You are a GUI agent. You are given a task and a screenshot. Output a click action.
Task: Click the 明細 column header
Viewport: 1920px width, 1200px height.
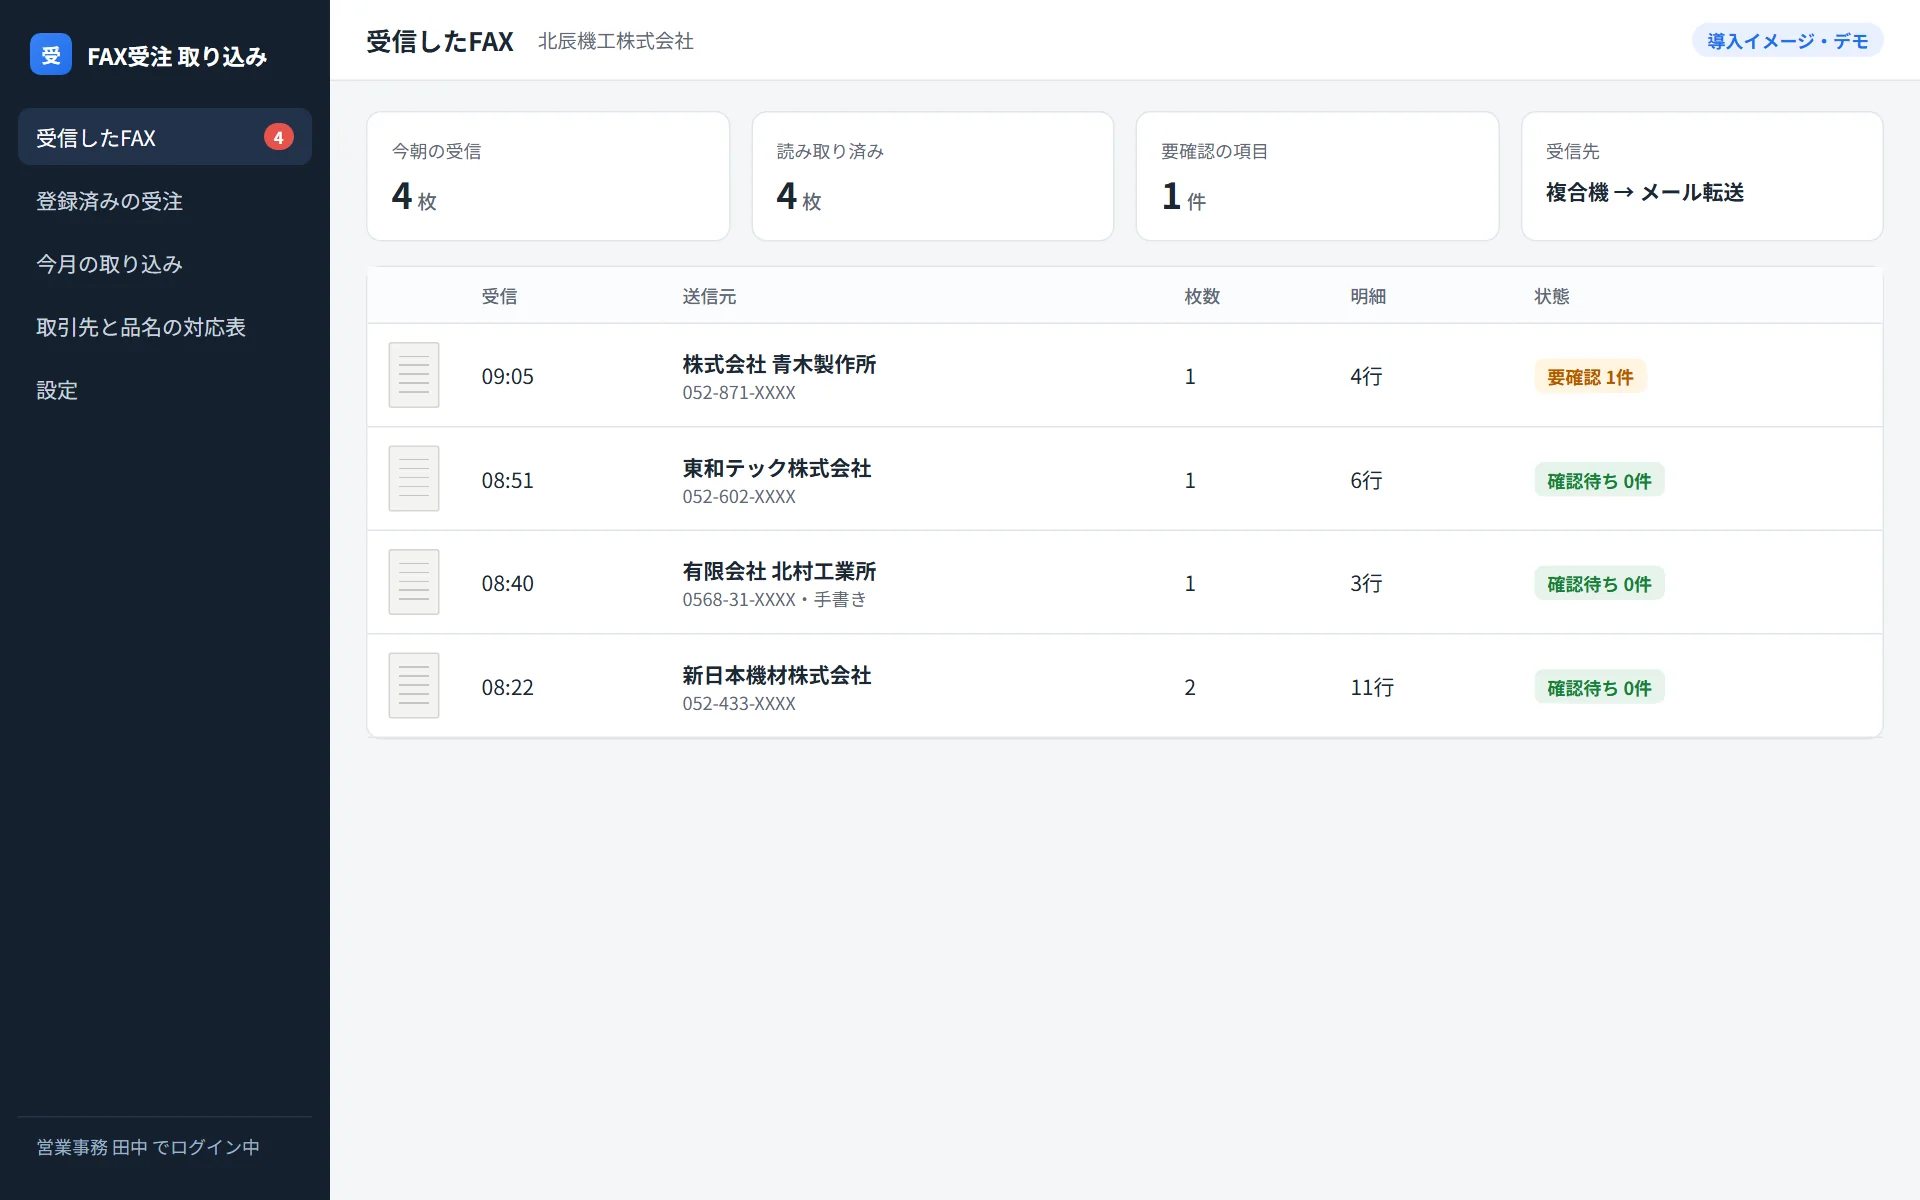coord(1368,296)
